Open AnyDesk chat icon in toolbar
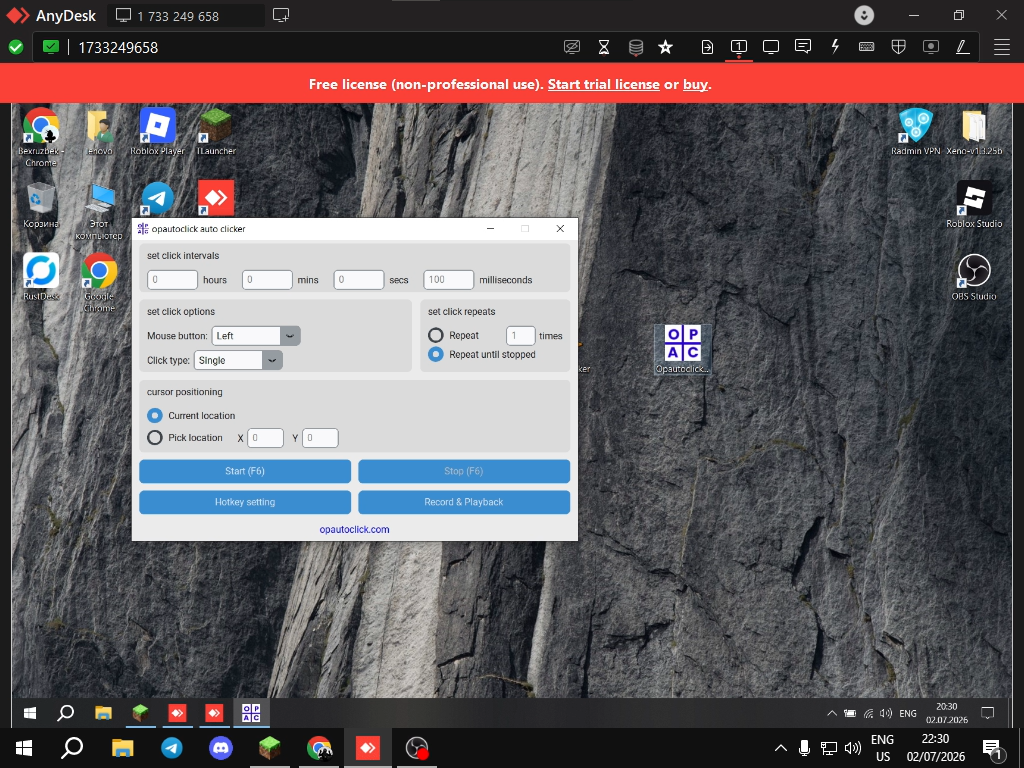The height and width of the screenshot is (768, 1024). [803, 47]
